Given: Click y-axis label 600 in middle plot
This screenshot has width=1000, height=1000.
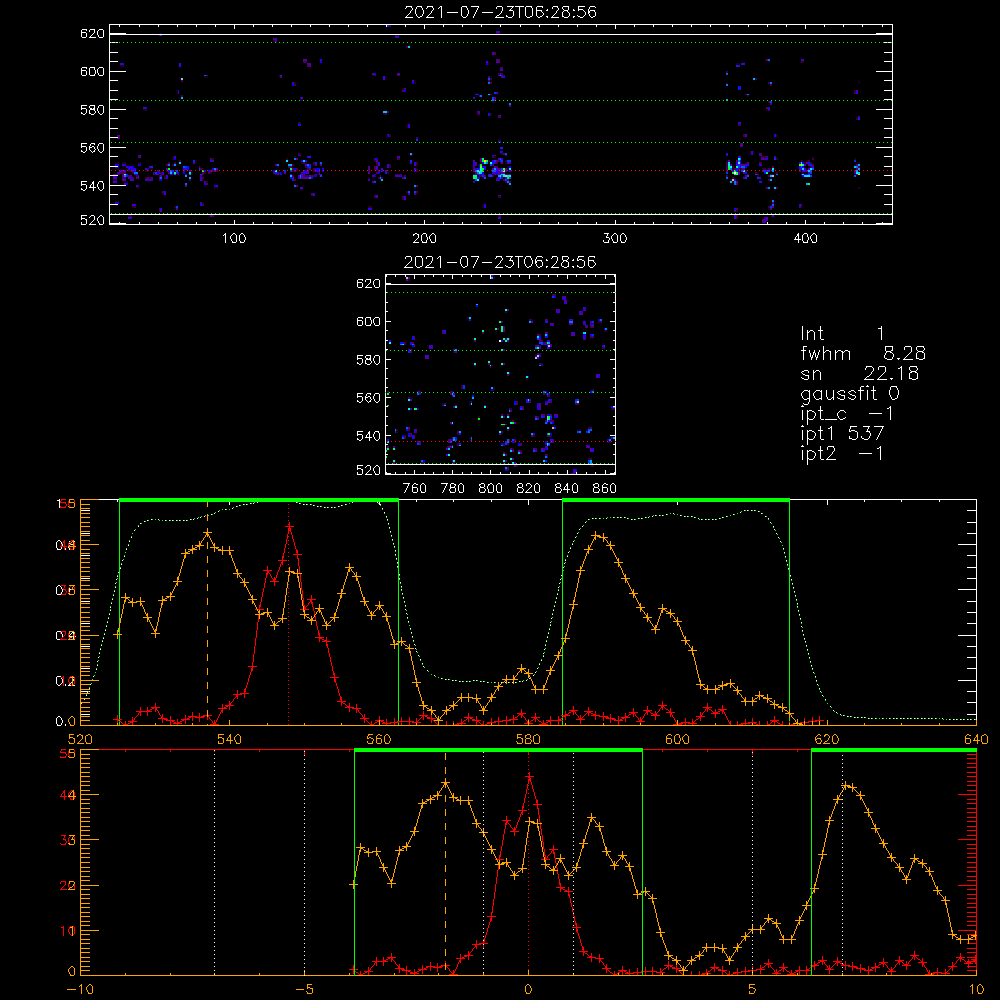Looking at the screenshot, I should coord(369,322).
